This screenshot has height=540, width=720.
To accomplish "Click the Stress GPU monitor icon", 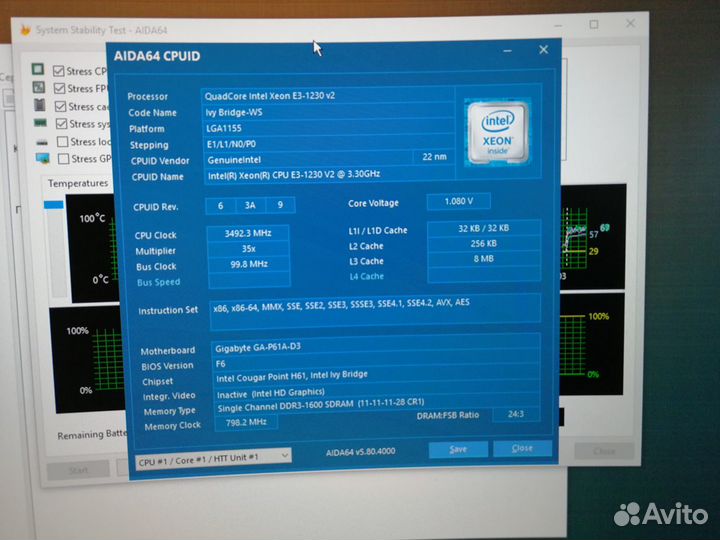I will click(43, 159).
